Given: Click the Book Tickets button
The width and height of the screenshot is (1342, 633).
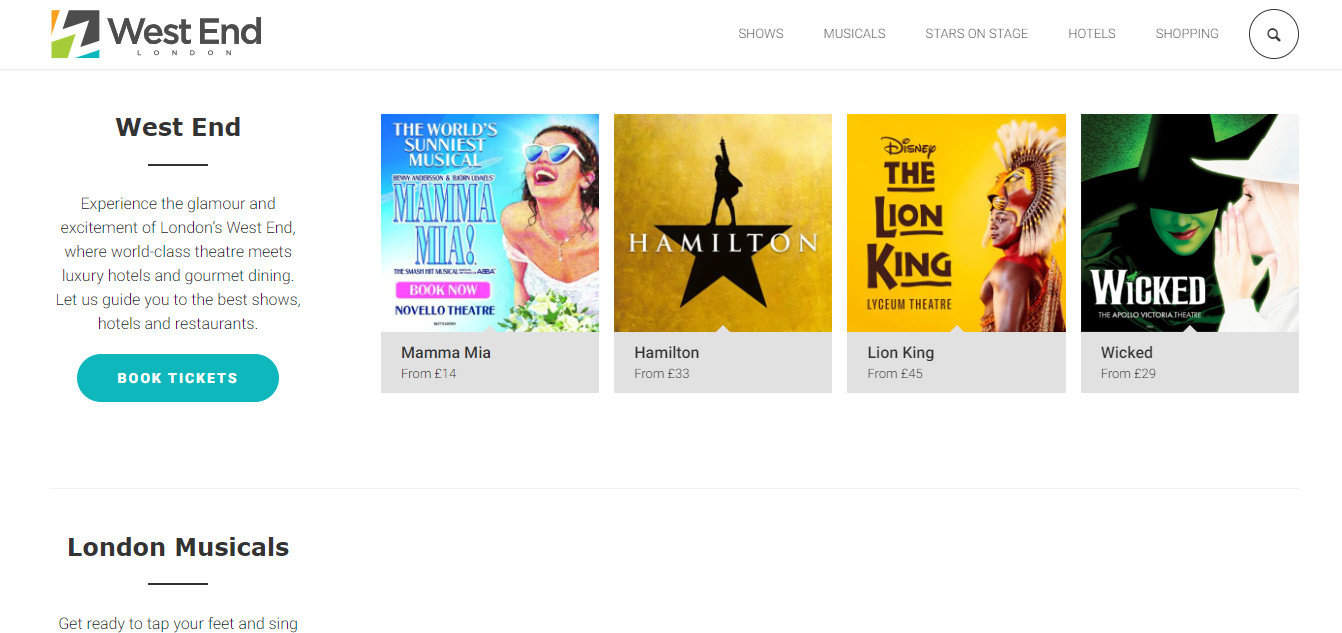Looking at the screenshot, I should (x=178, y=378).
